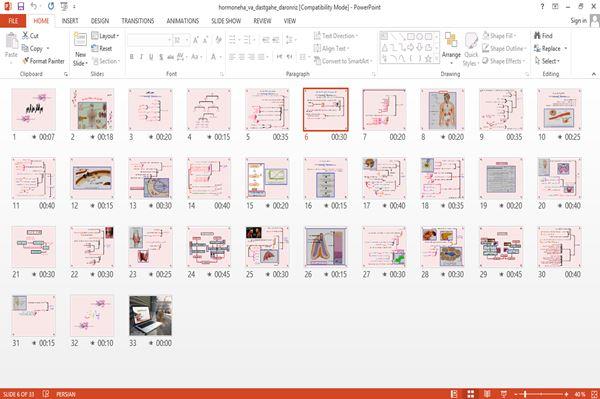
Task: Click the Copy command icon
Action: click(x=25, y=48)
